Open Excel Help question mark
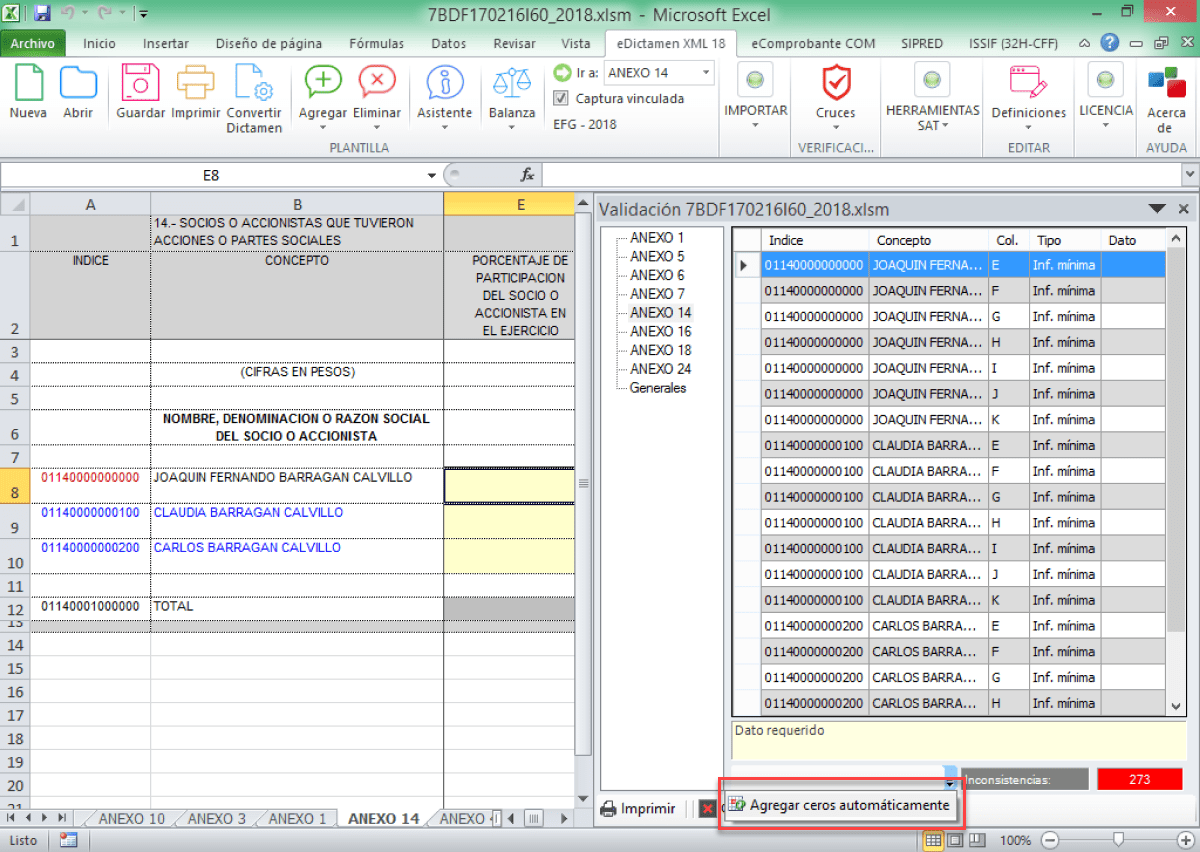Viewport: 1200px width, 852px height. point(1109,43)
